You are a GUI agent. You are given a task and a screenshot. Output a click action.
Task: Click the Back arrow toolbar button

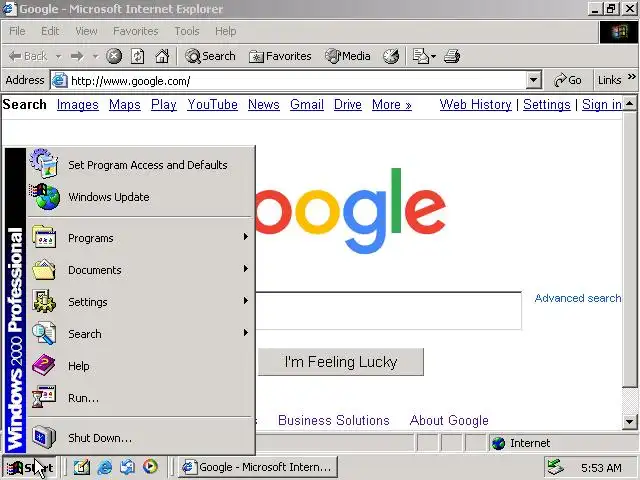27,56
